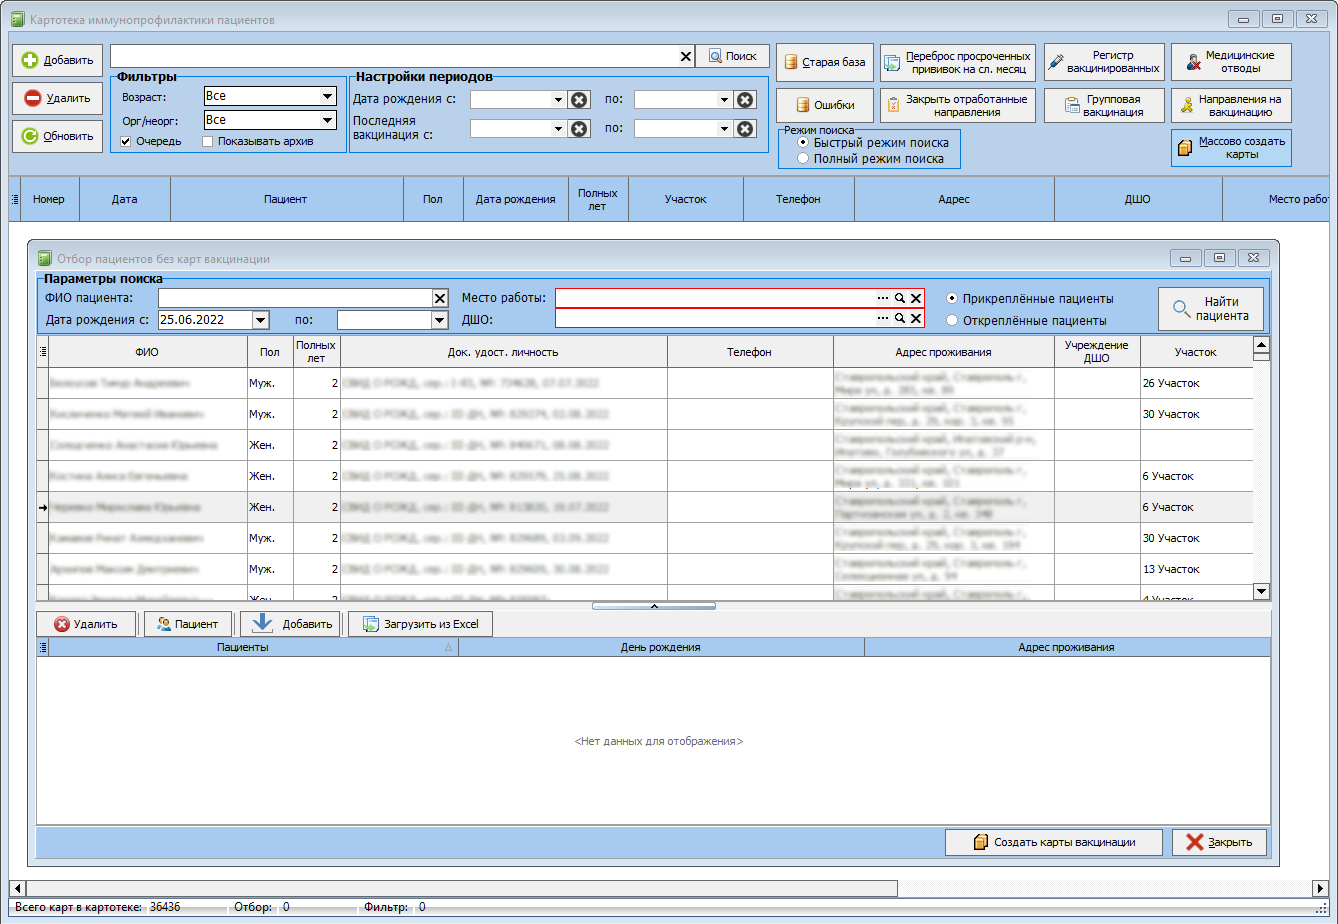Viewport: 1338px width, 924px height.
Task: Sort by День рождения column header
Action: click(661, 647)
